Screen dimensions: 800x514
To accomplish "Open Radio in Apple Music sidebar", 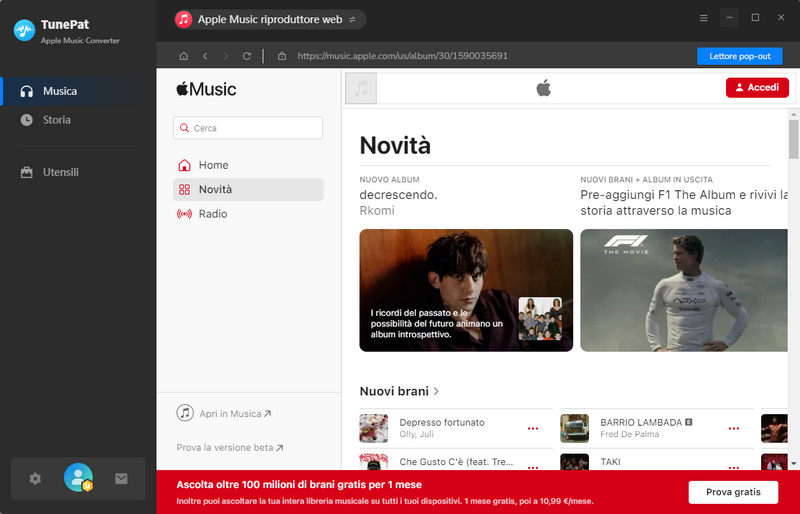I will coord(248,214).
